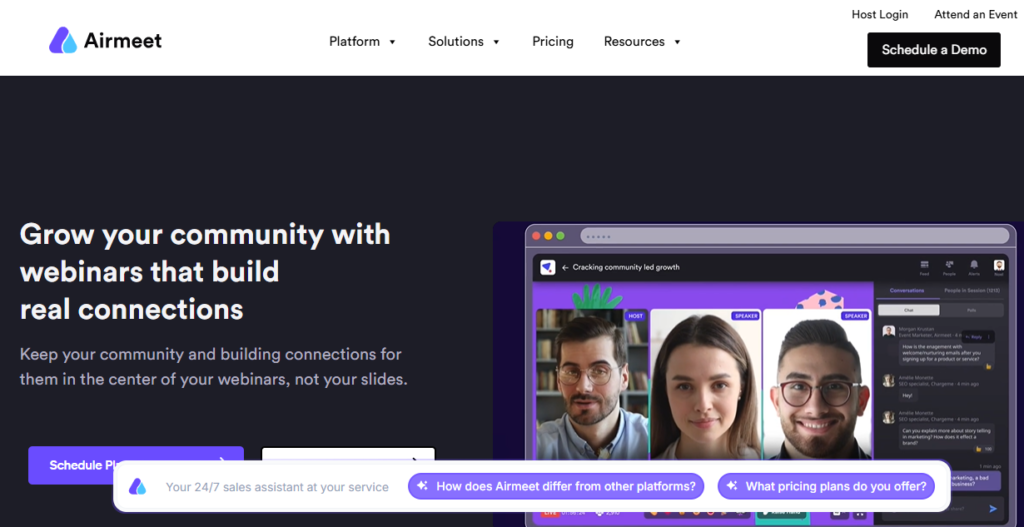The width and height of the screenshot is (1024, 527).
Task: Open the Resources dropdown menu
Action: pos(642,42)
